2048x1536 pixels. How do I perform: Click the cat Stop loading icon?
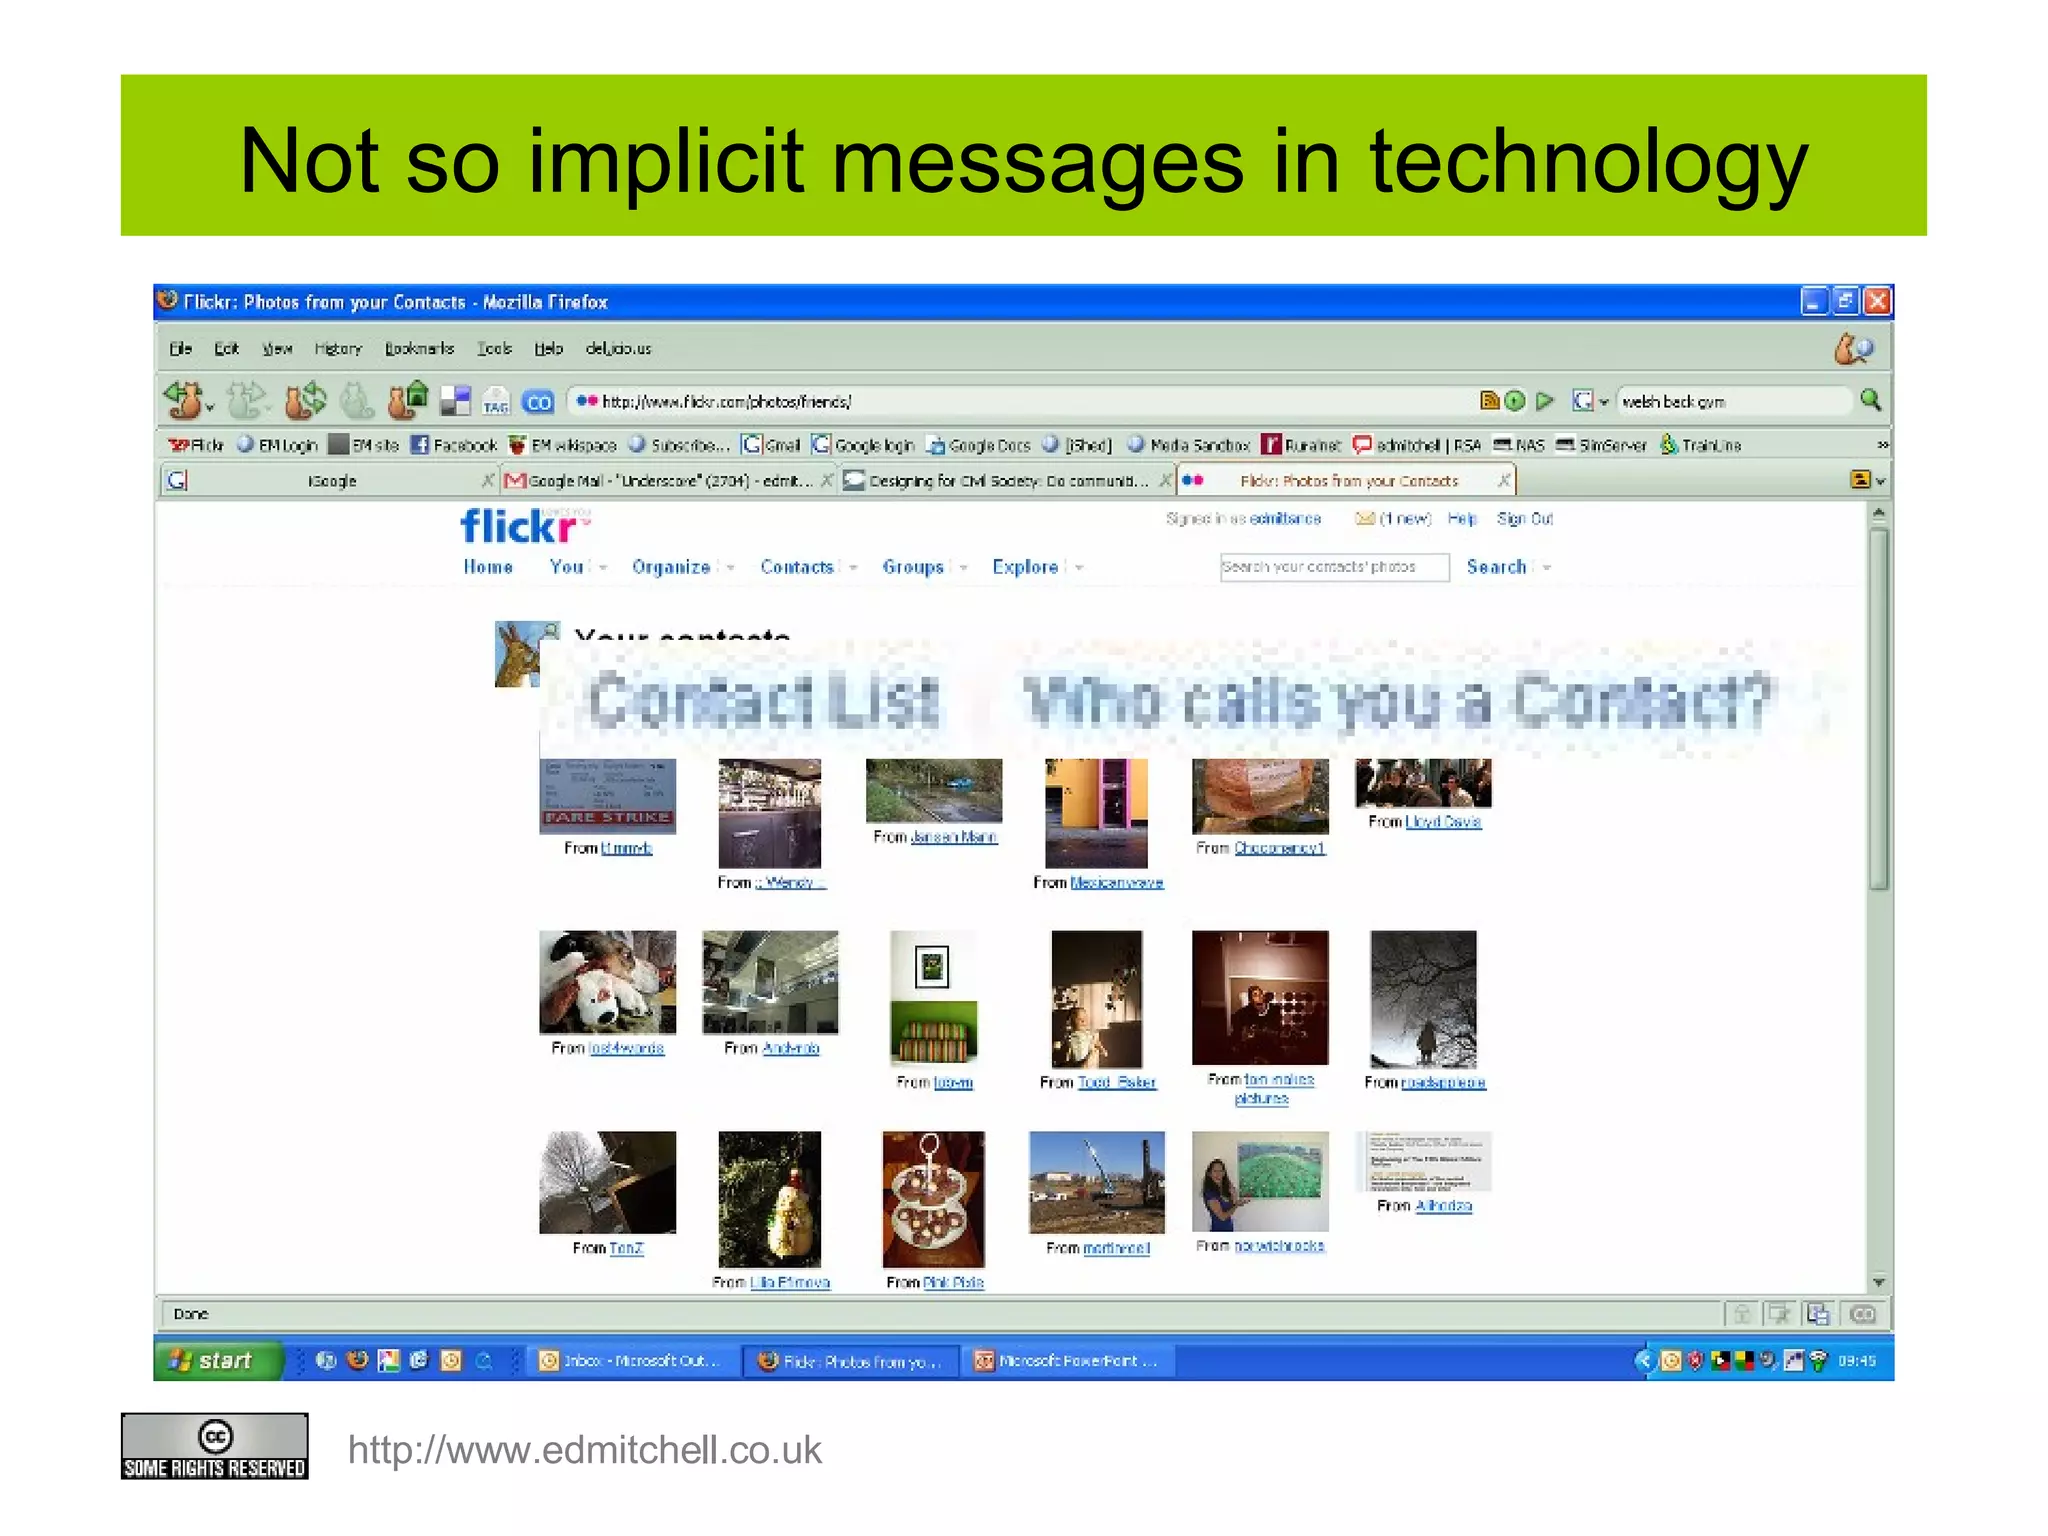[x=356, y=401]
